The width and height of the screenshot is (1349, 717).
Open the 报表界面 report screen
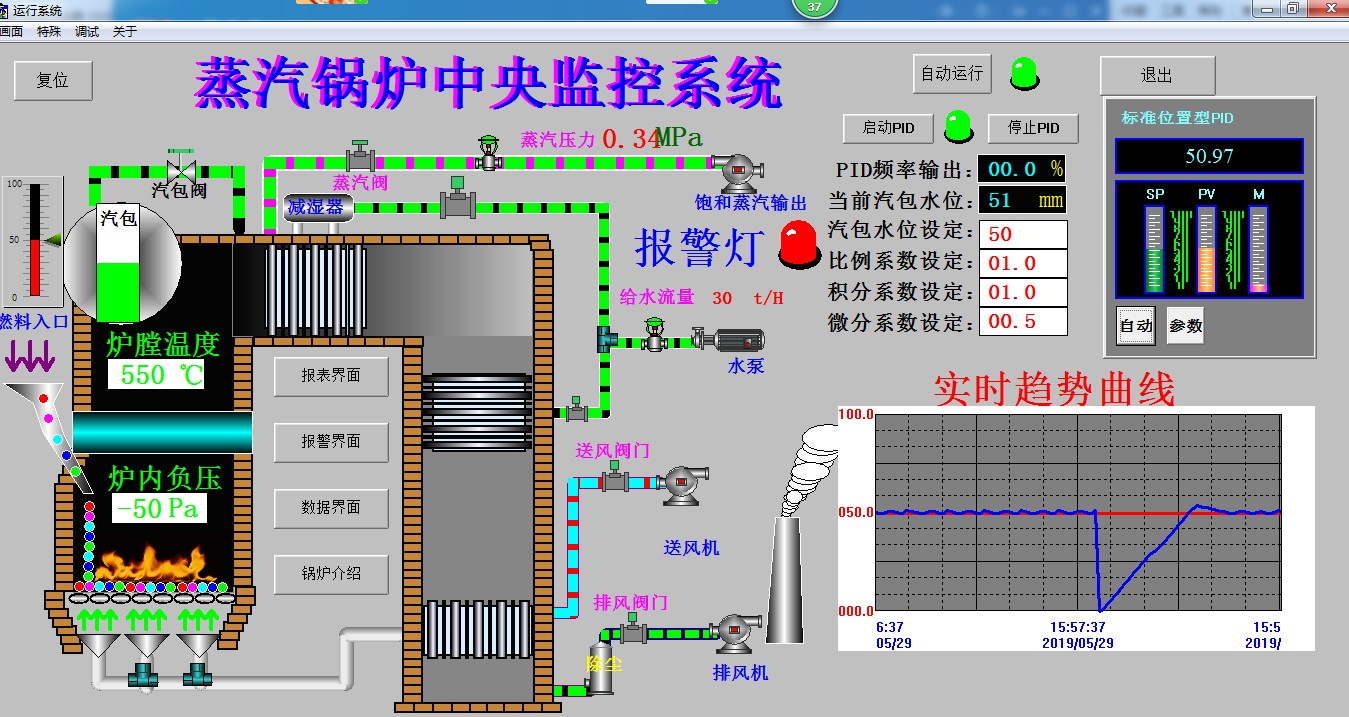[x=331, y=376]
